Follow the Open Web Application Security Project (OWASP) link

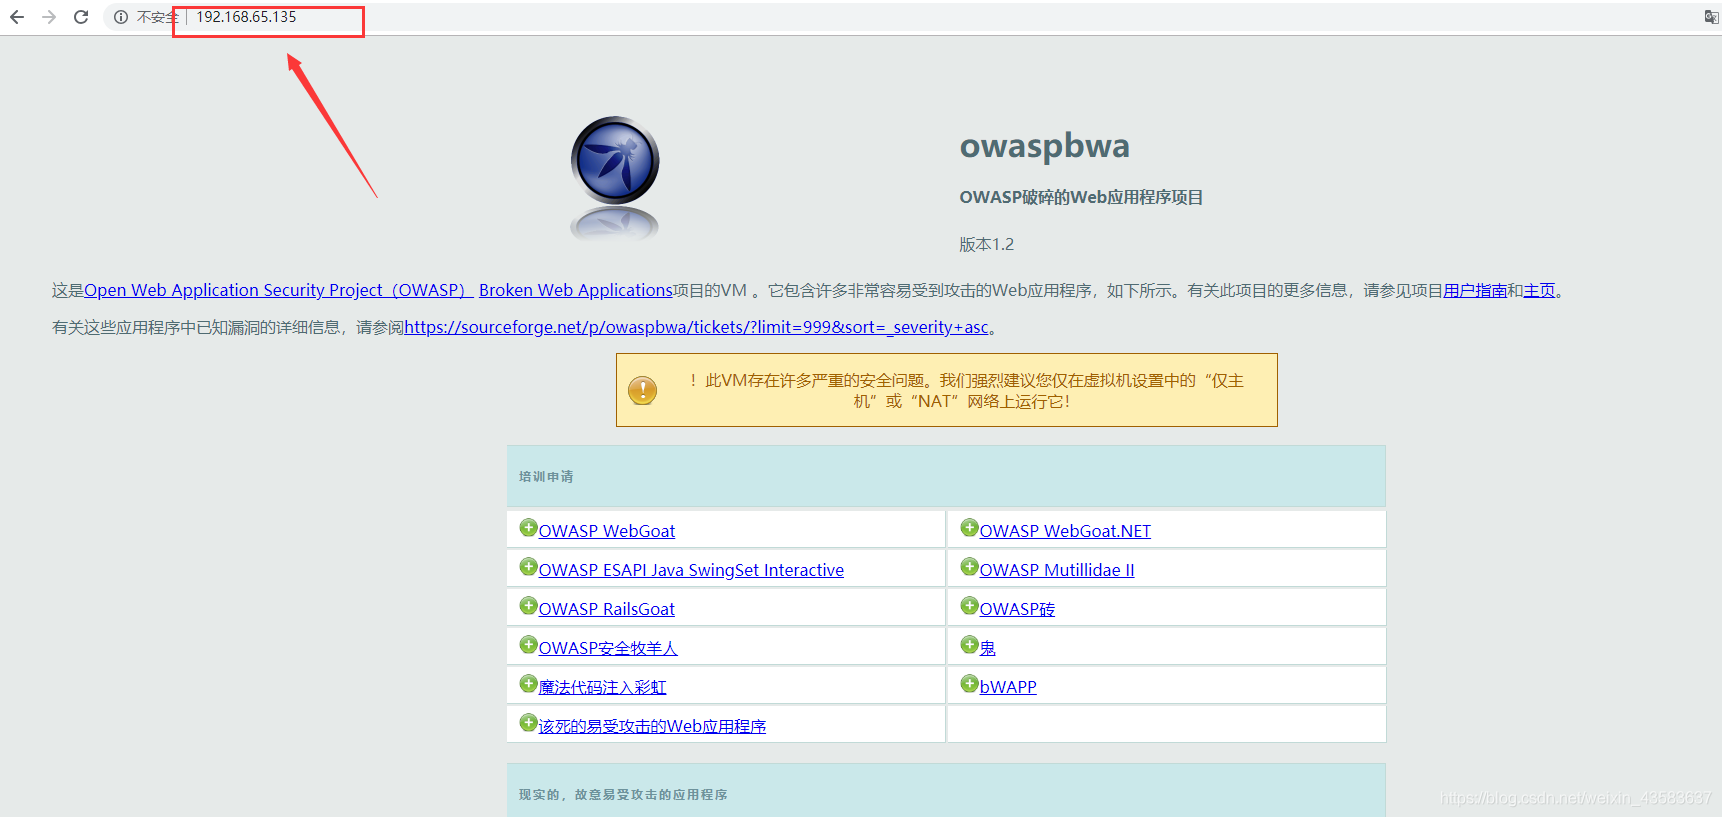pyautogui.click(x=279, y=290)
